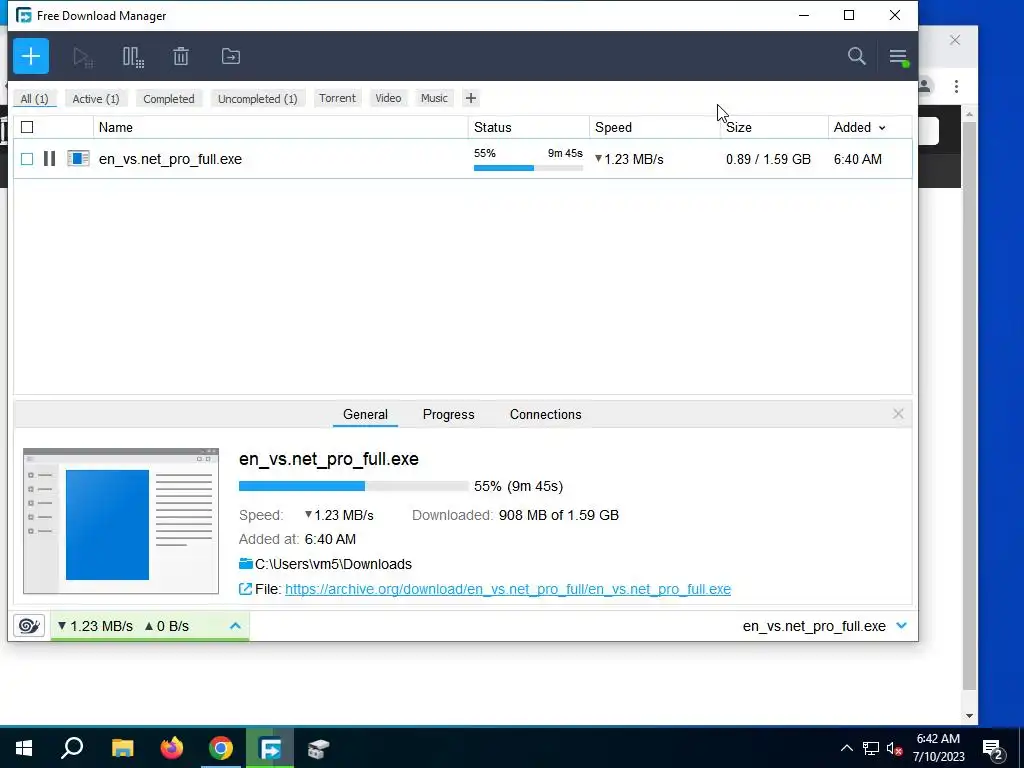This screenshot has height=768, width=1024.
Task: Sort by the Size column header
Action: pyautogui.click(x=775, y=127)
